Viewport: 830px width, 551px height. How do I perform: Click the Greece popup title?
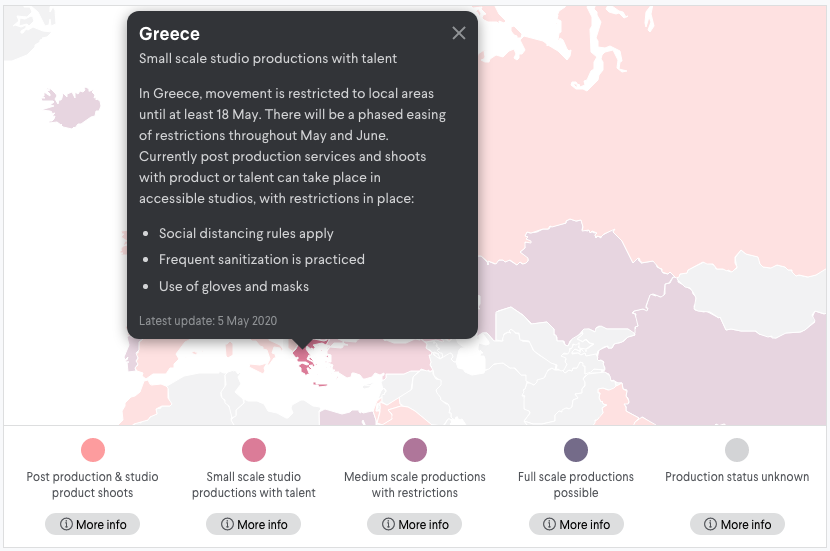tap(169, 34)
